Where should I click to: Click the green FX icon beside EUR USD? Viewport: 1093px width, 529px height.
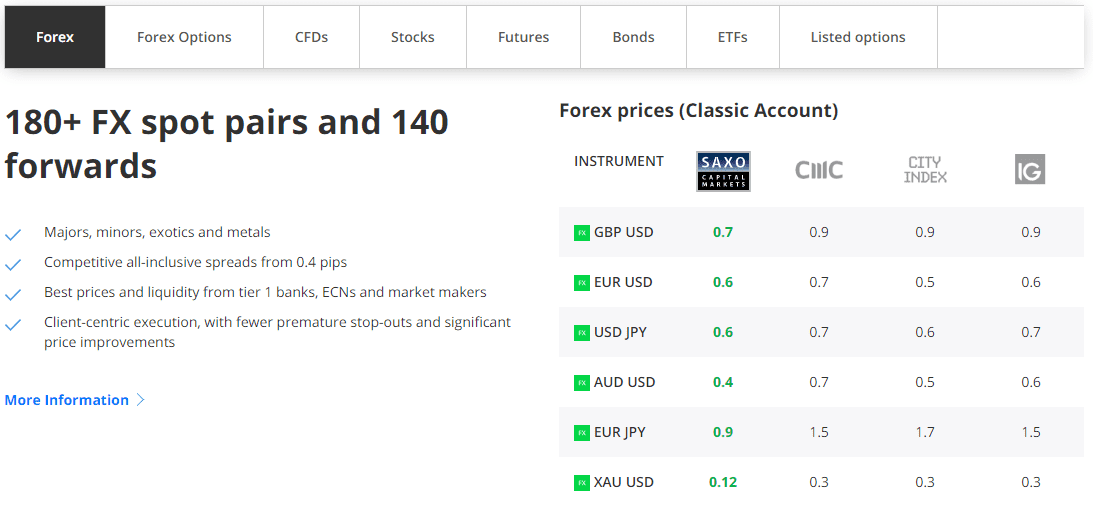click(582, 283)
